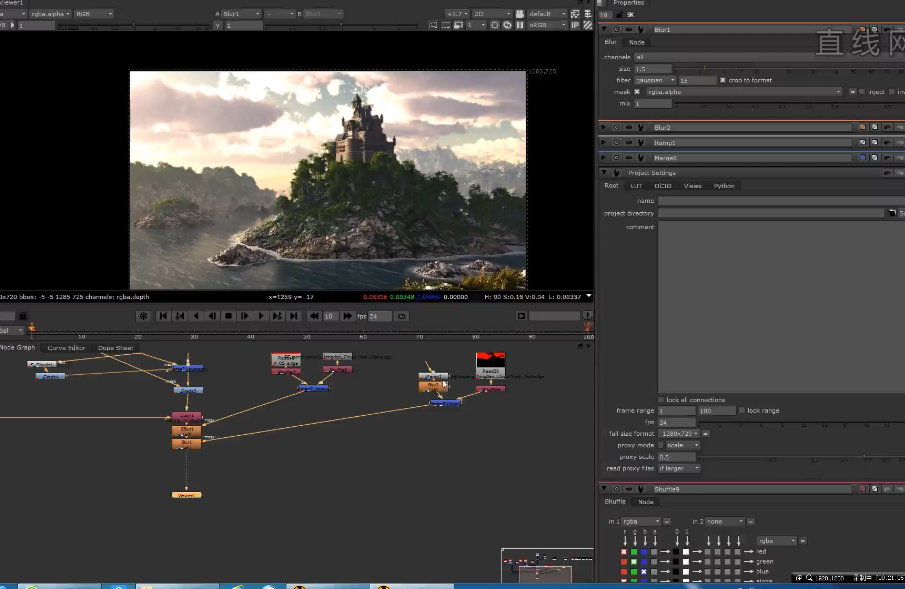Stop playback with the square stop button
The image size is (905, 589).
click(229, 316)
